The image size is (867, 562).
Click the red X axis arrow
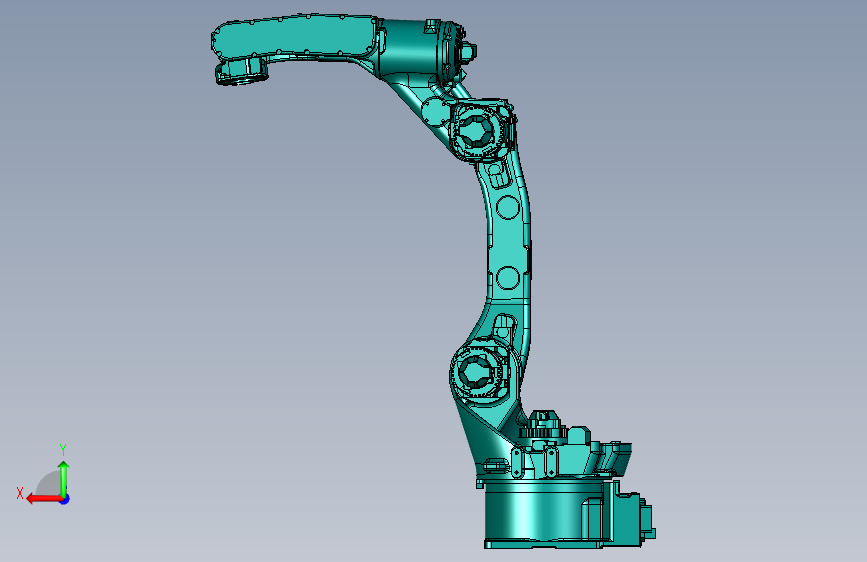[44, 499]
